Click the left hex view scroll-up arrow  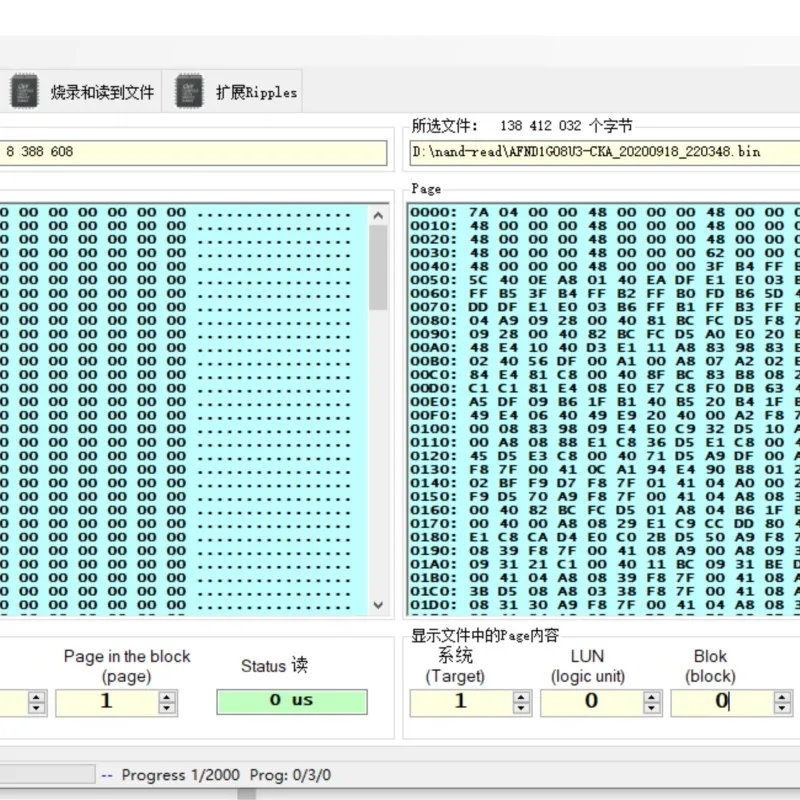(x=378, y=215)
